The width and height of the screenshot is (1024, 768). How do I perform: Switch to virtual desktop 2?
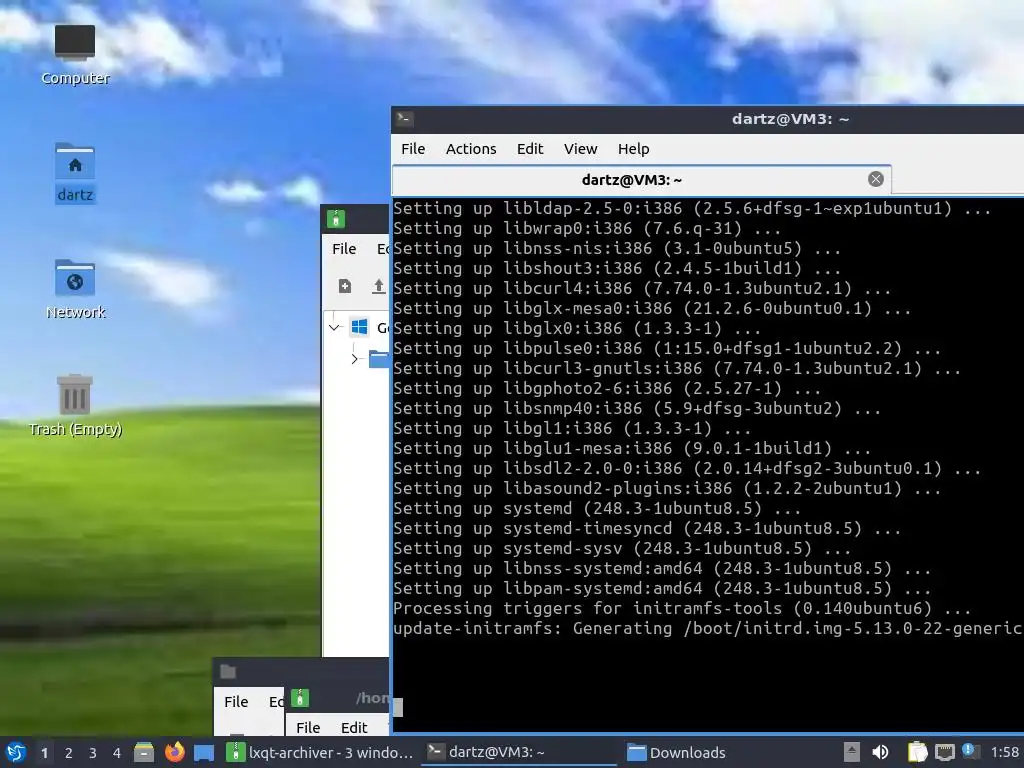[69, 753]
